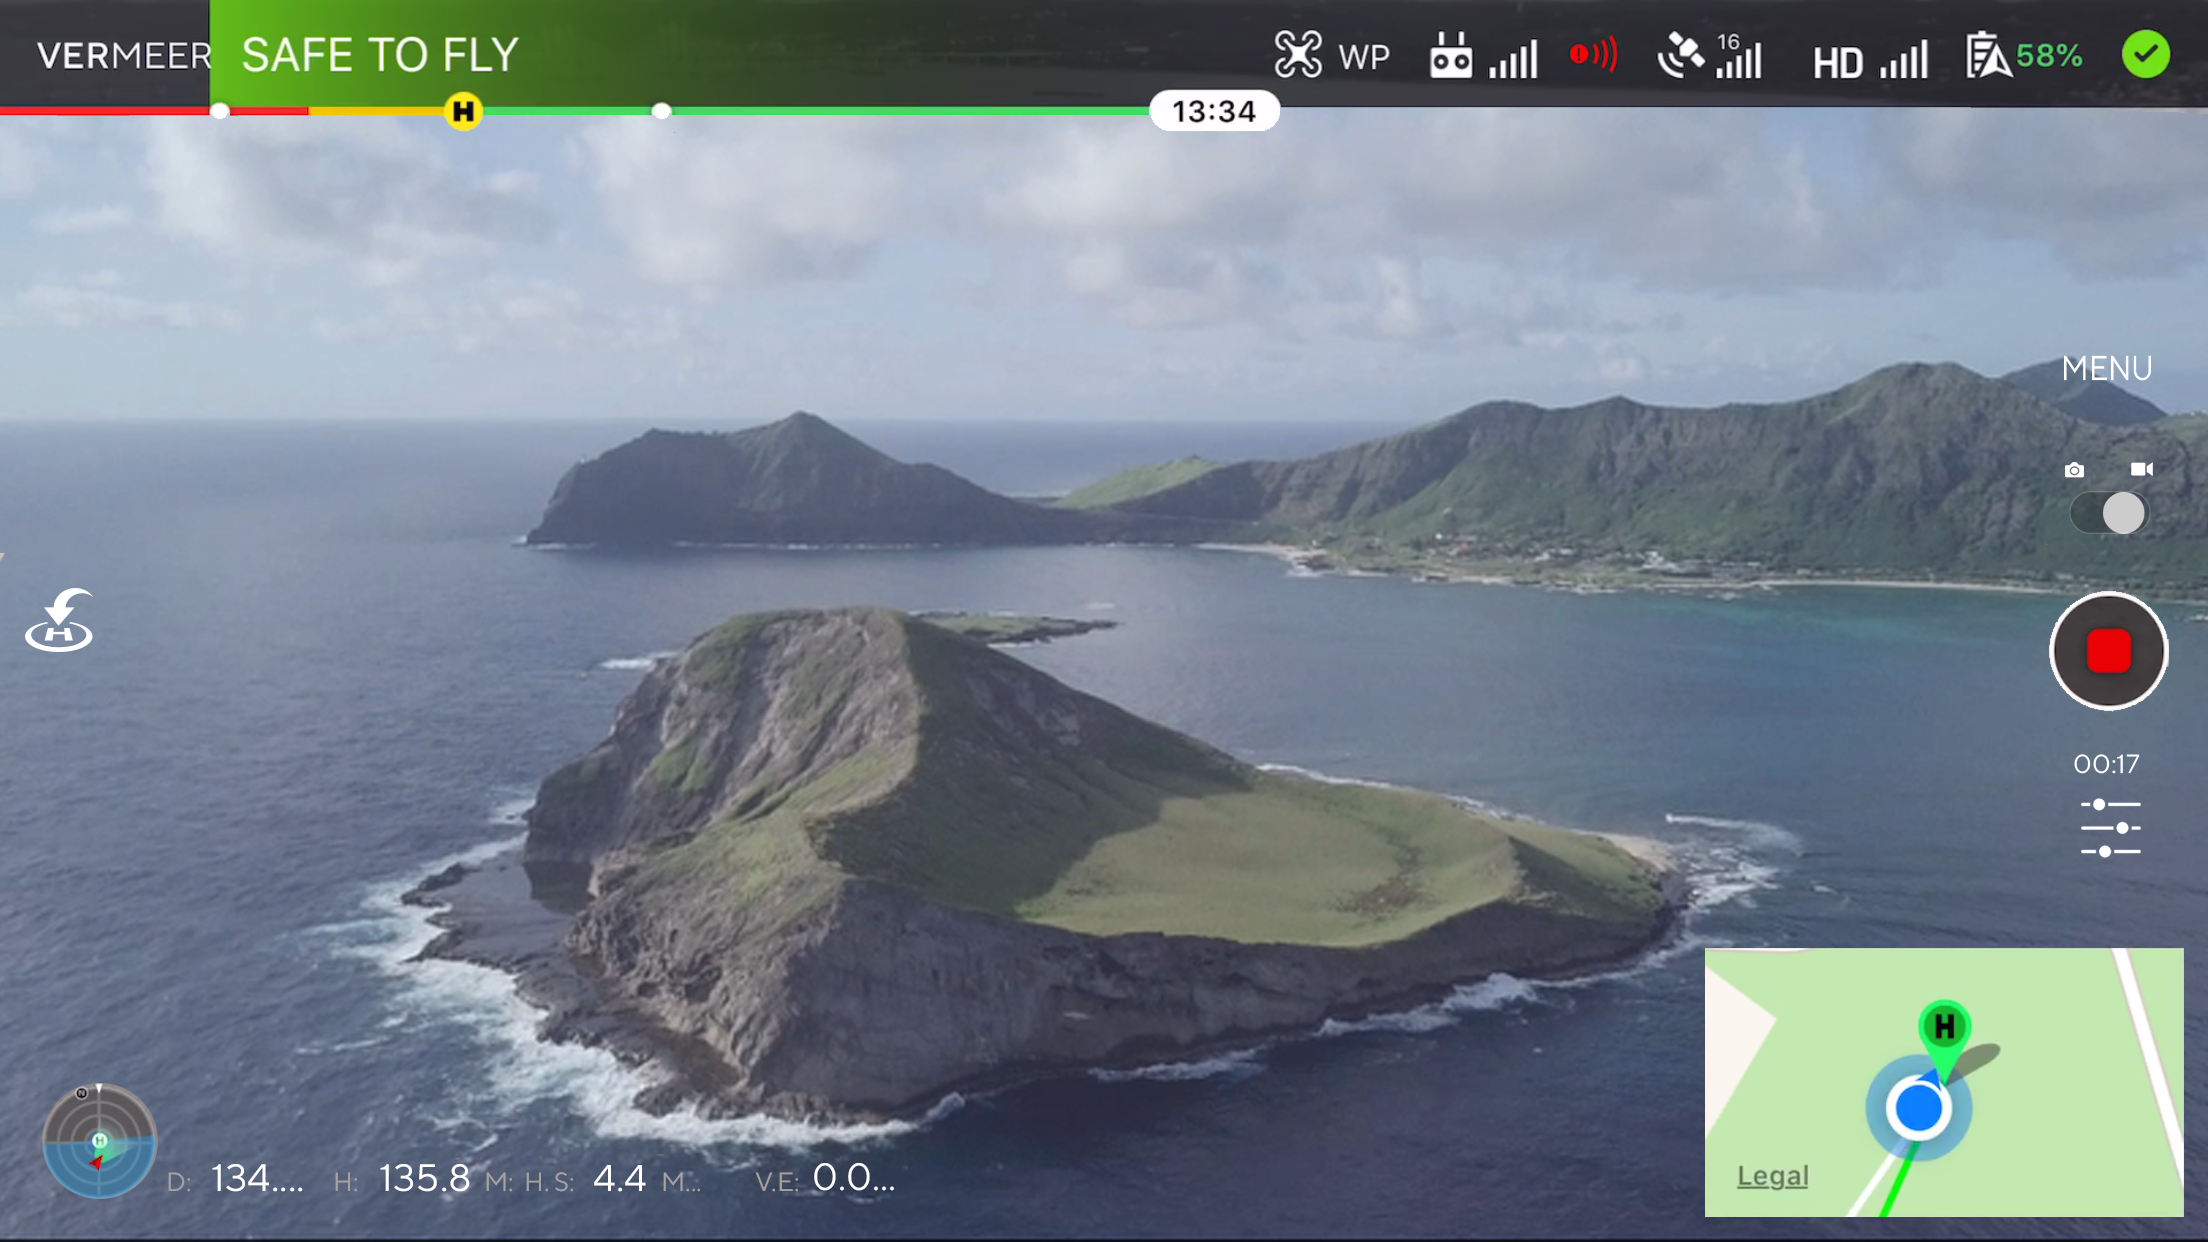Toggle the photo/video mode switch
Viewport: 2208px width, 1242px height.
coord(2108,513)
